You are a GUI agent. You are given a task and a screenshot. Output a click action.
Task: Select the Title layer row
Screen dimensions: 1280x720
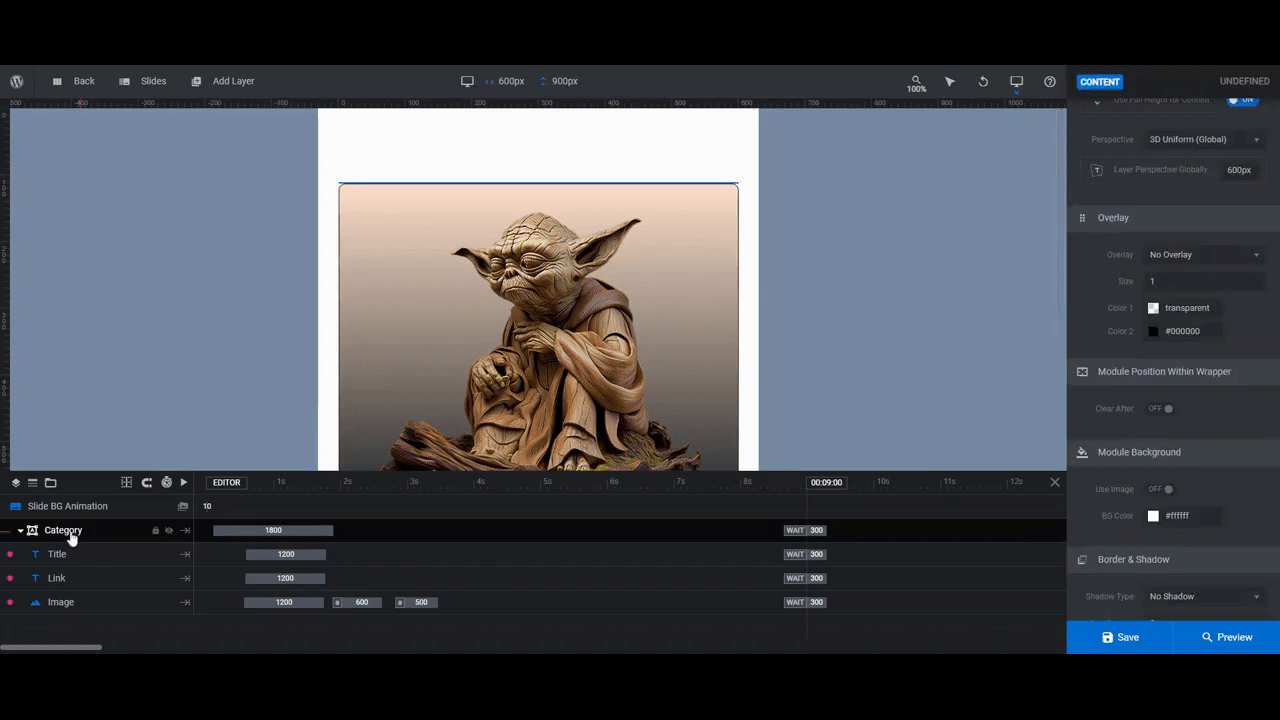[x=97, y=555]
